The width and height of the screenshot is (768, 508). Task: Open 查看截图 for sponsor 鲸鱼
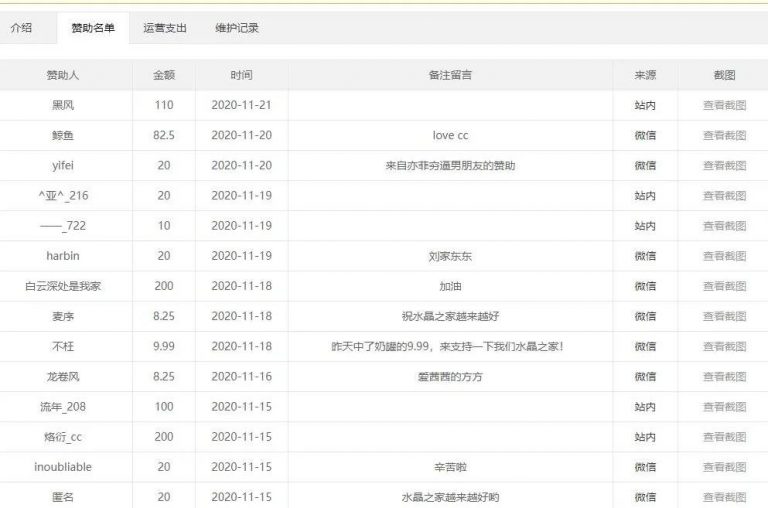[x=724, y=135]
